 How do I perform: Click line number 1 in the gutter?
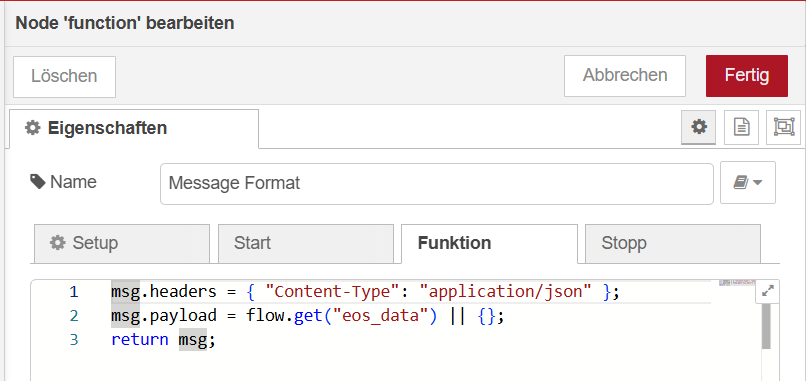coord(74,292)
